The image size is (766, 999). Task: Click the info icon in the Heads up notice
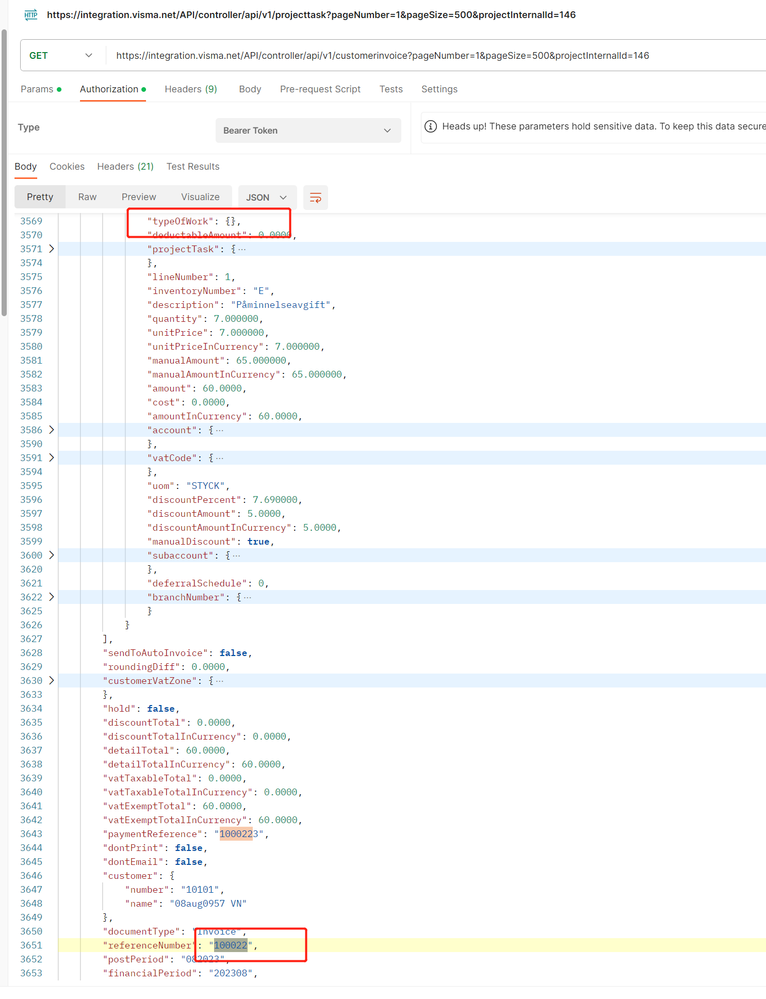tap(431, 126)
